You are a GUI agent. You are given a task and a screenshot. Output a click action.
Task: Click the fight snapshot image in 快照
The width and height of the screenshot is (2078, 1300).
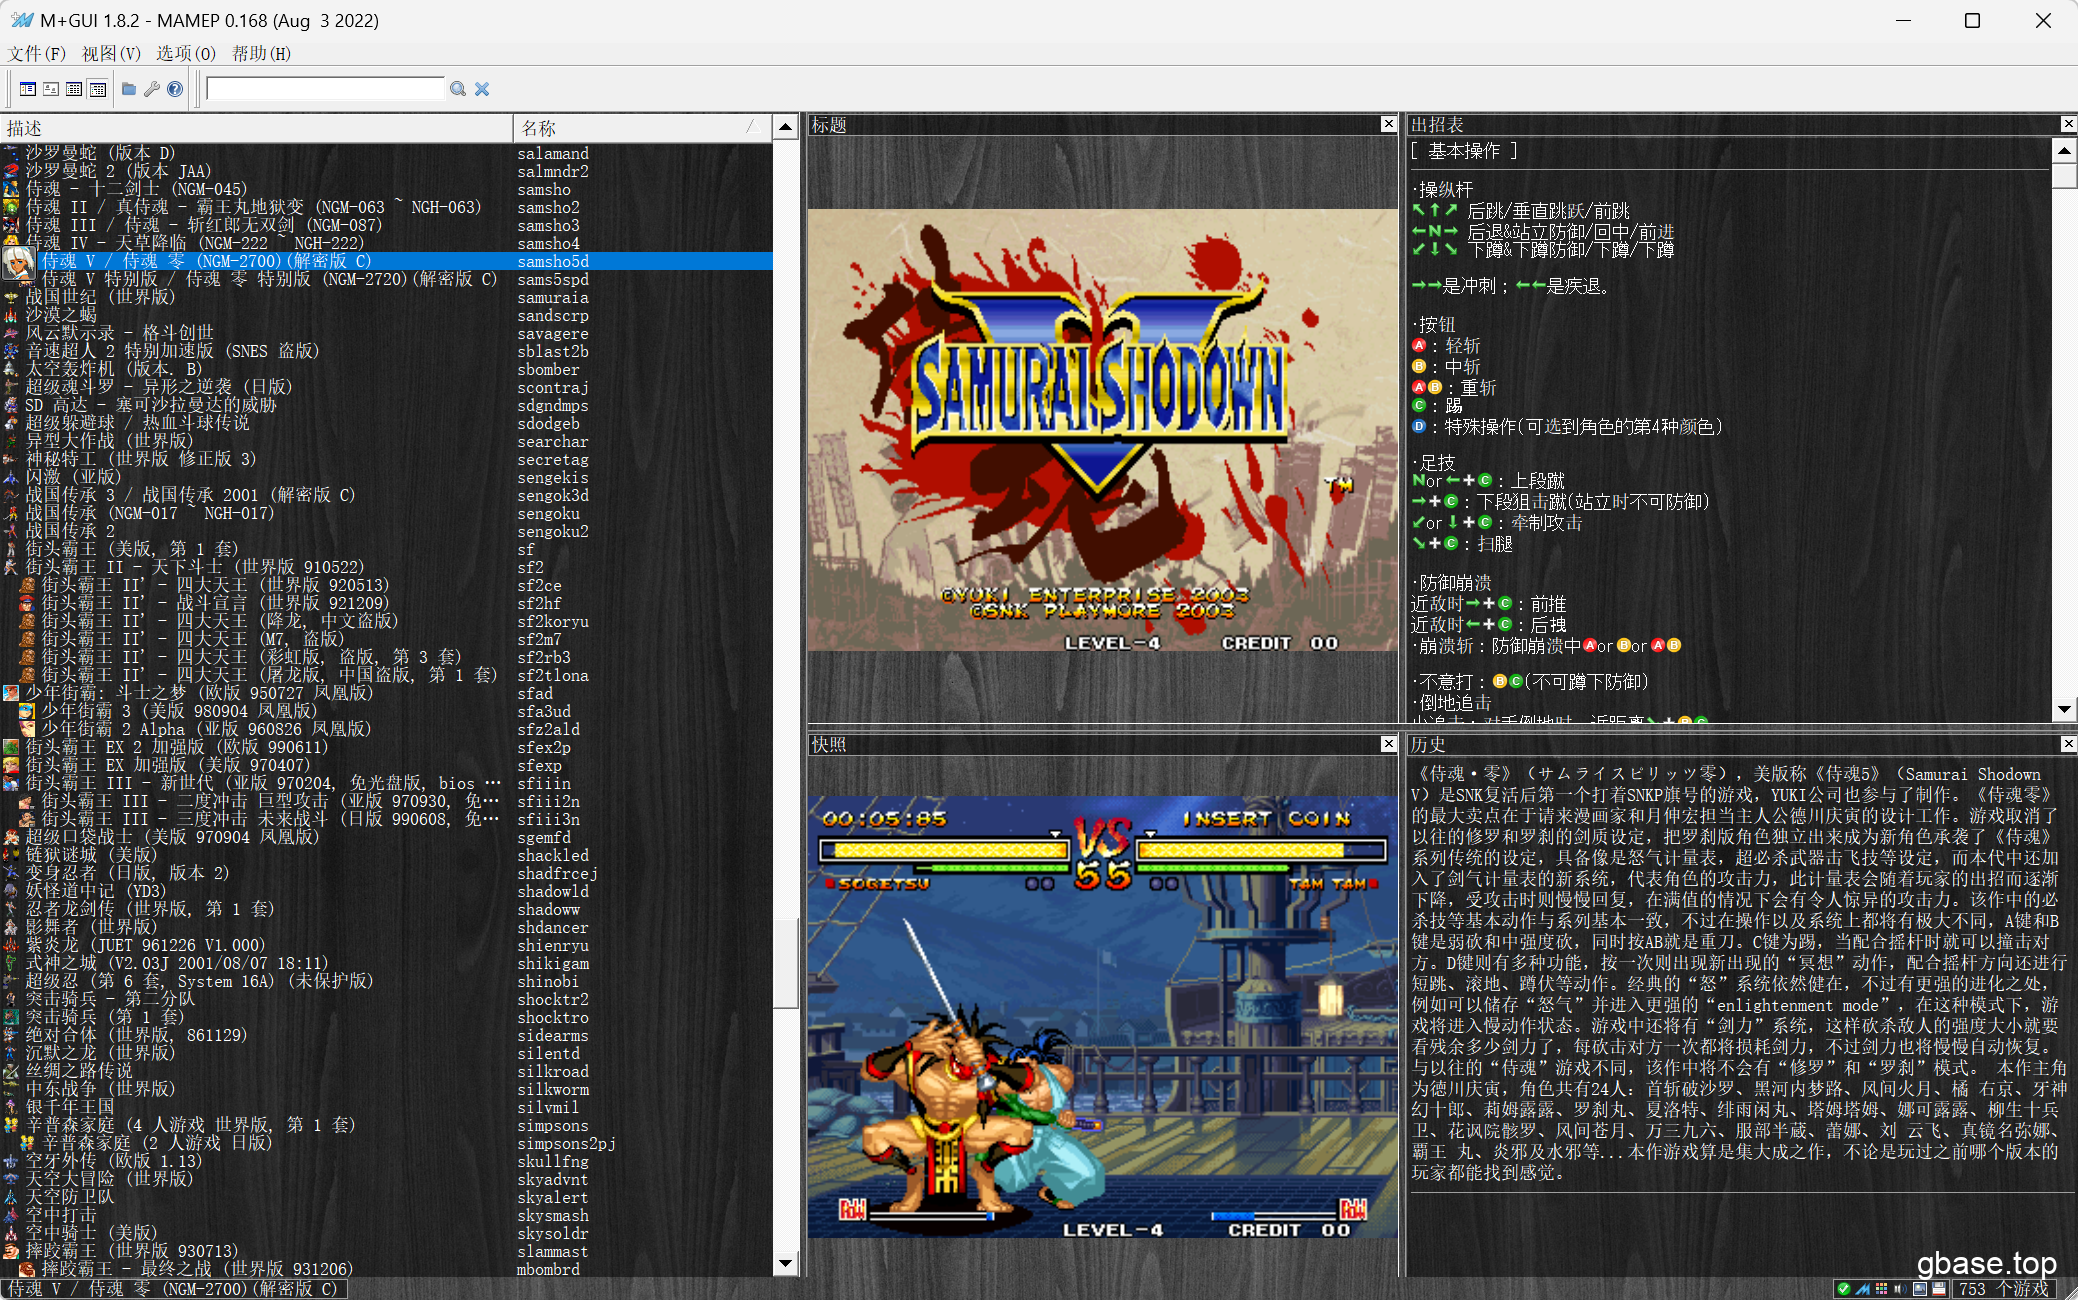(1102, 1017)
